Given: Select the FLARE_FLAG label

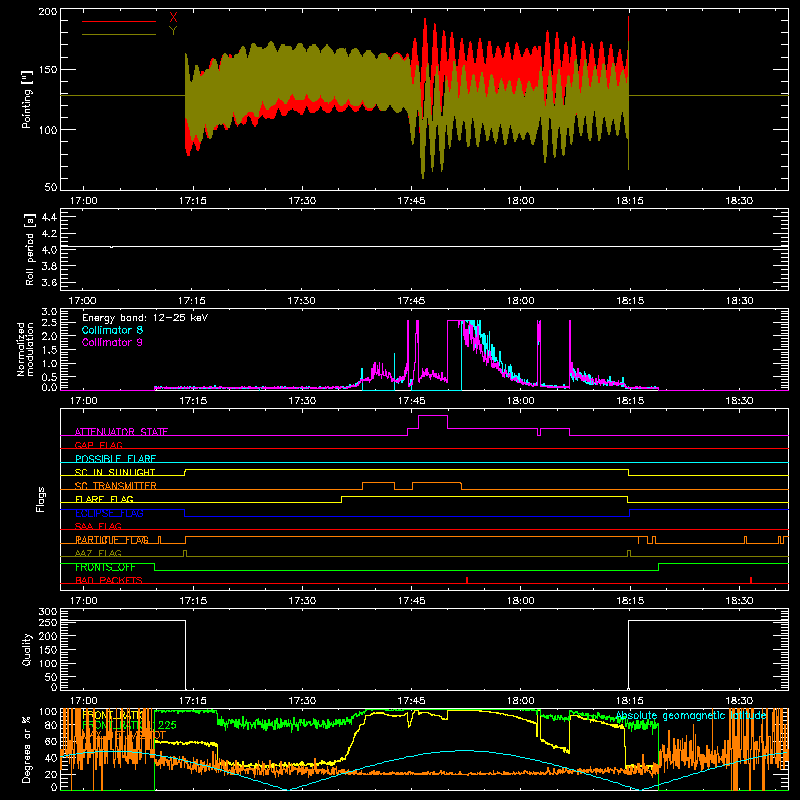Looking at the screenshot, I should 104,499.
